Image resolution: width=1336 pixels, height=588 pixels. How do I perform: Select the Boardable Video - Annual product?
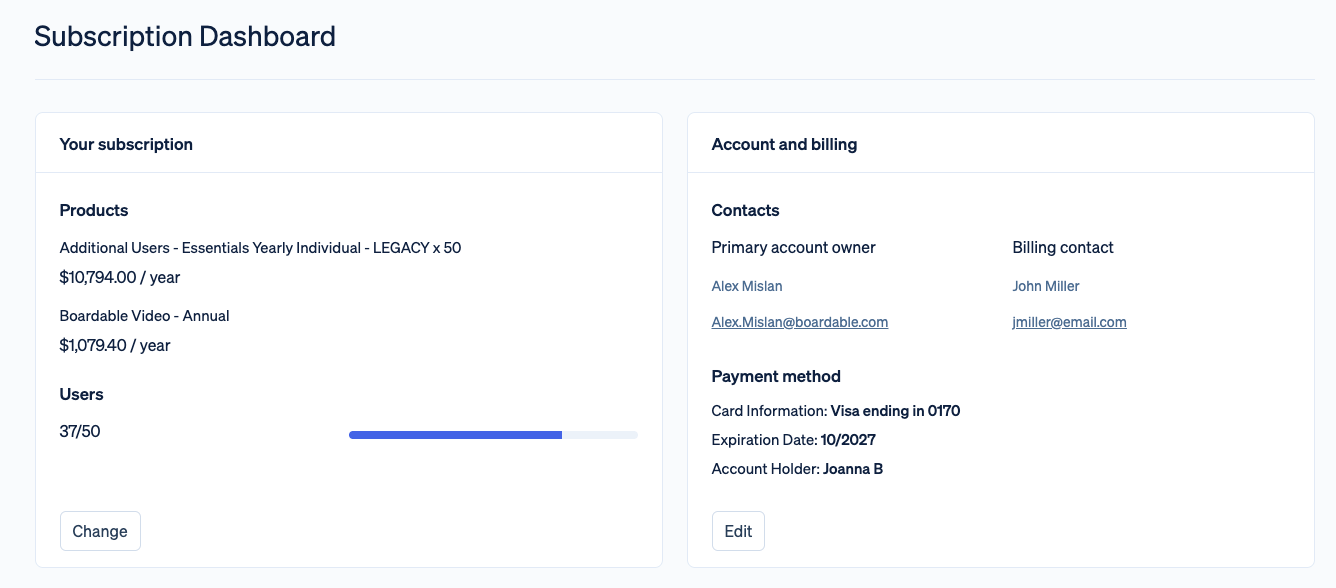click(145, 316)
